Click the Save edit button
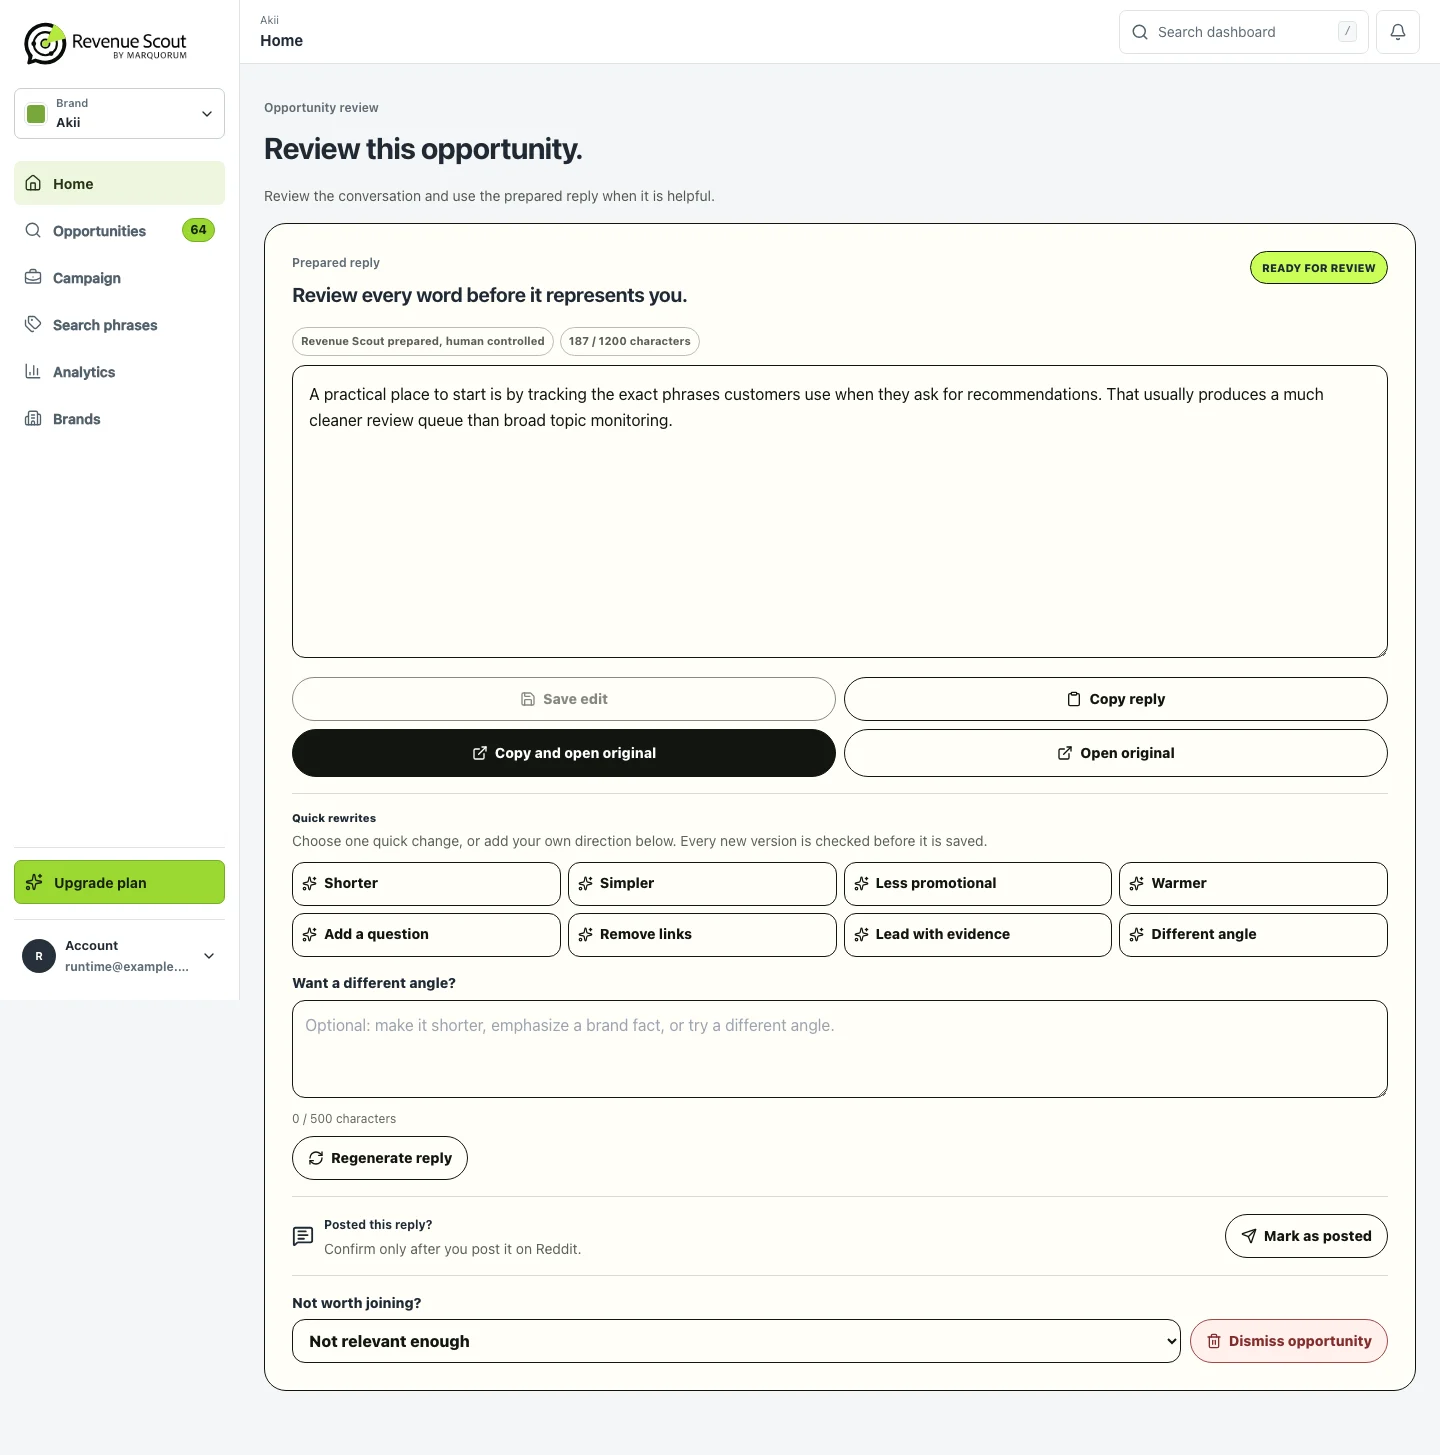 (x=564, y=699)
